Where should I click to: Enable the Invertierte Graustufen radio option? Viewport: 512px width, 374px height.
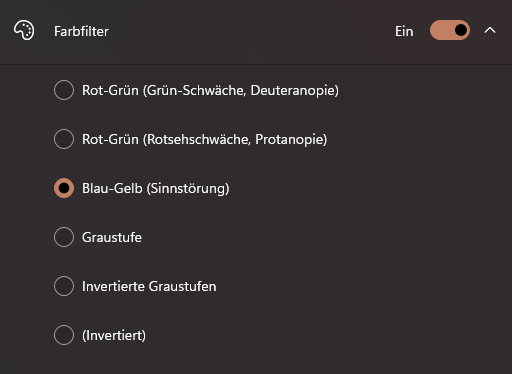(64, 286)
